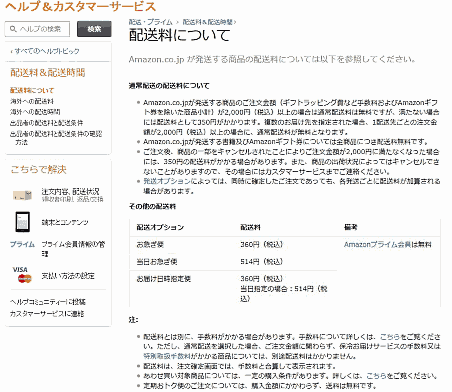This screenshot has height=392, width=452.
Task: Click 当日お急ぎ便 table row label
Action: coord(157,262)
